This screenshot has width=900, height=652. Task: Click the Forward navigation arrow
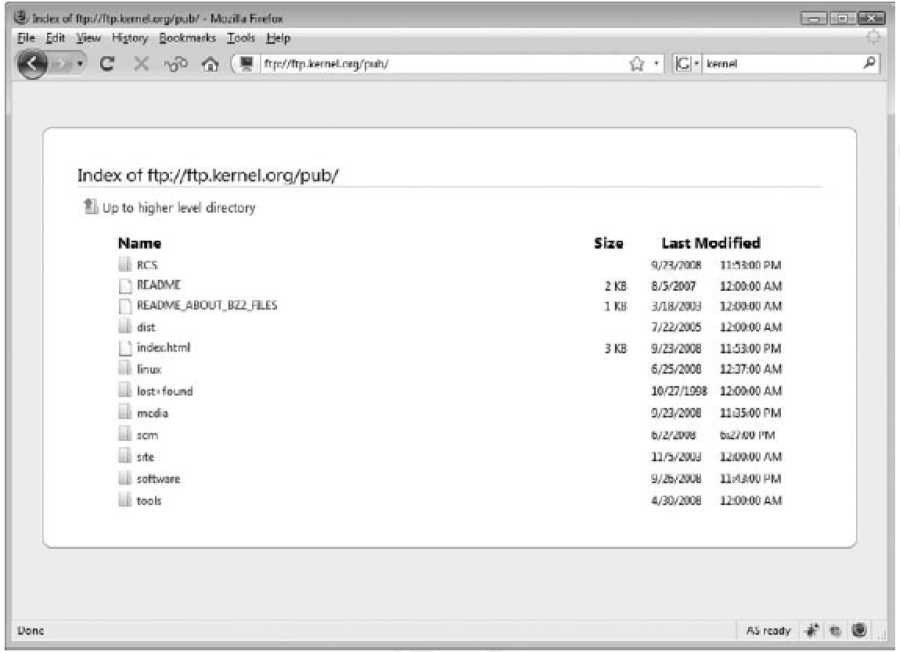tap(61, 64)
